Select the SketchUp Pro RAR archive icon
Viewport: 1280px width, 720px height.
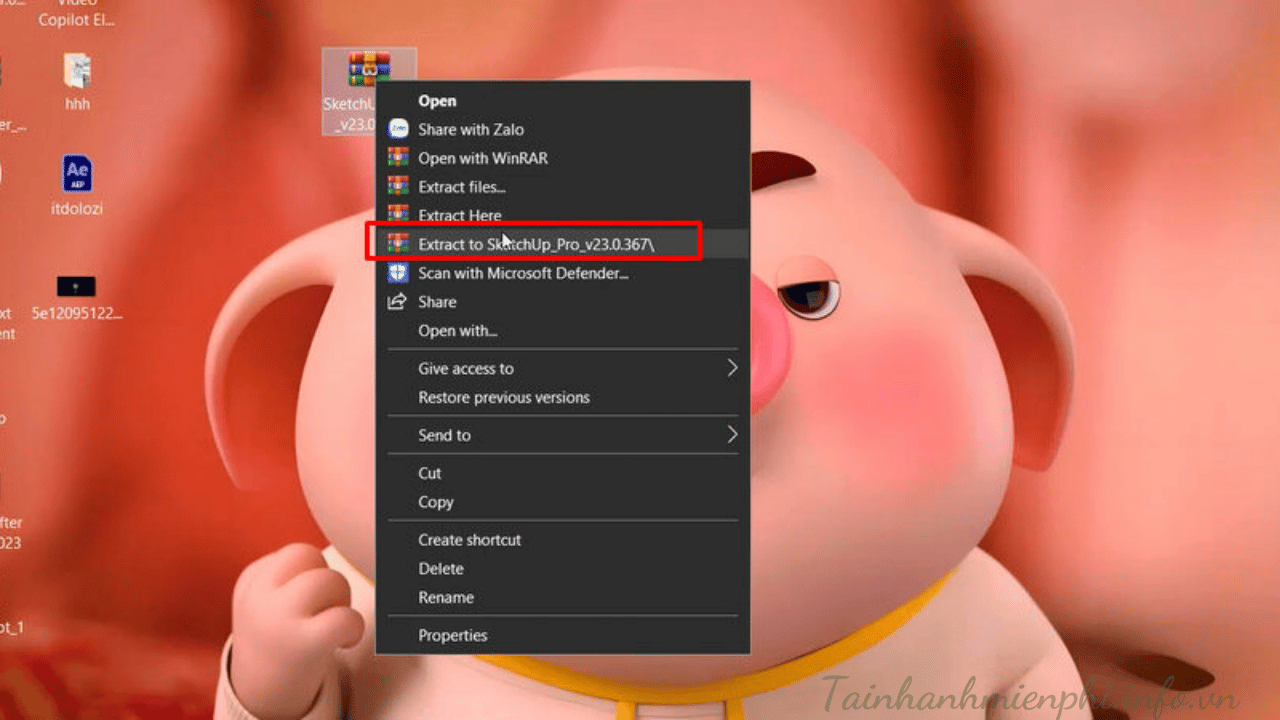pos(368,70)
